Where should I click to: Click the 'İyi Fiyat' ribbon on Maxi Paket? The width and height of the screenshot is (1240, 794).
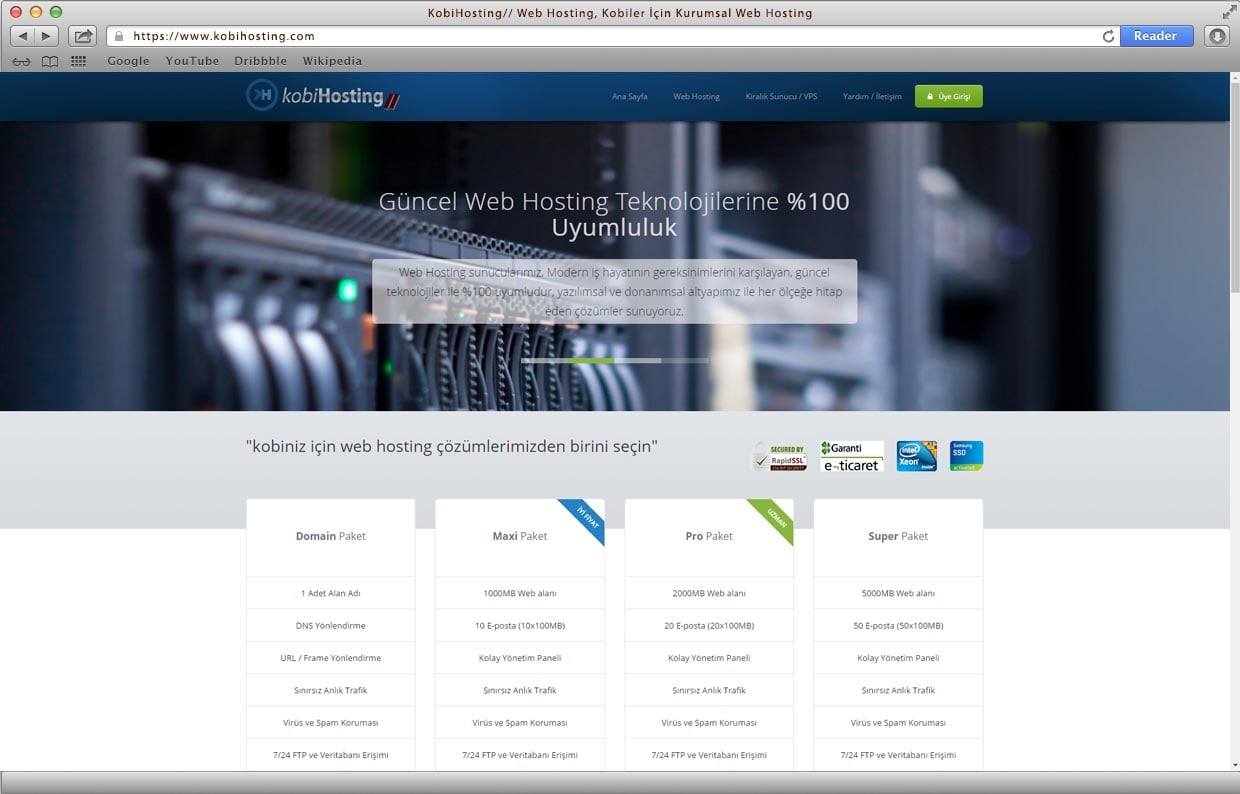(588, 514)
